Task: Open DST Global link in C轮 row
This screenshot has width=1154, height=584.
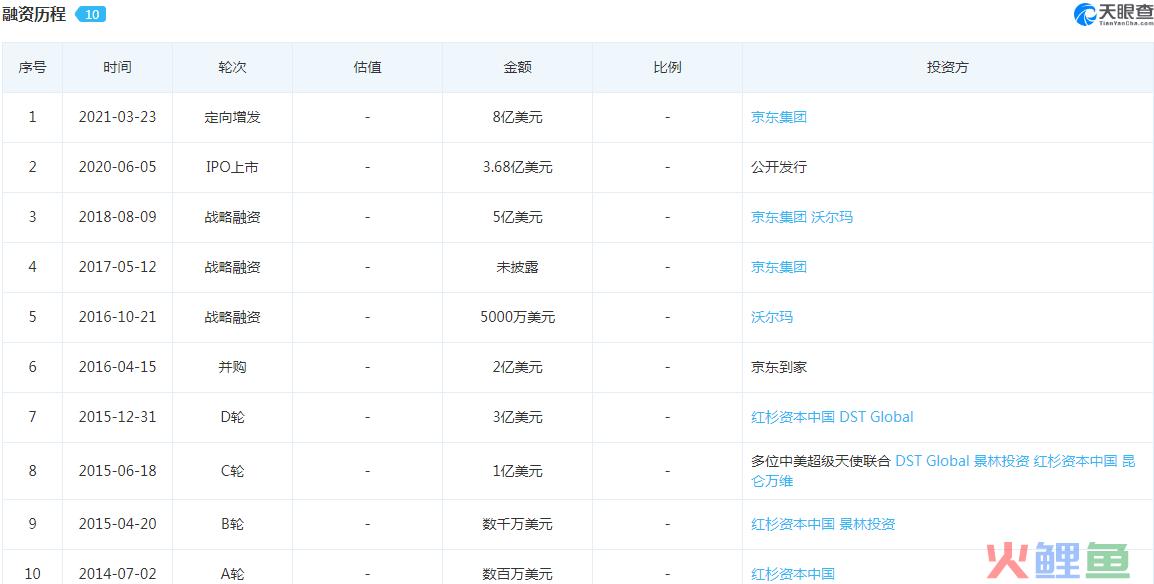Action: pos(932,461)
